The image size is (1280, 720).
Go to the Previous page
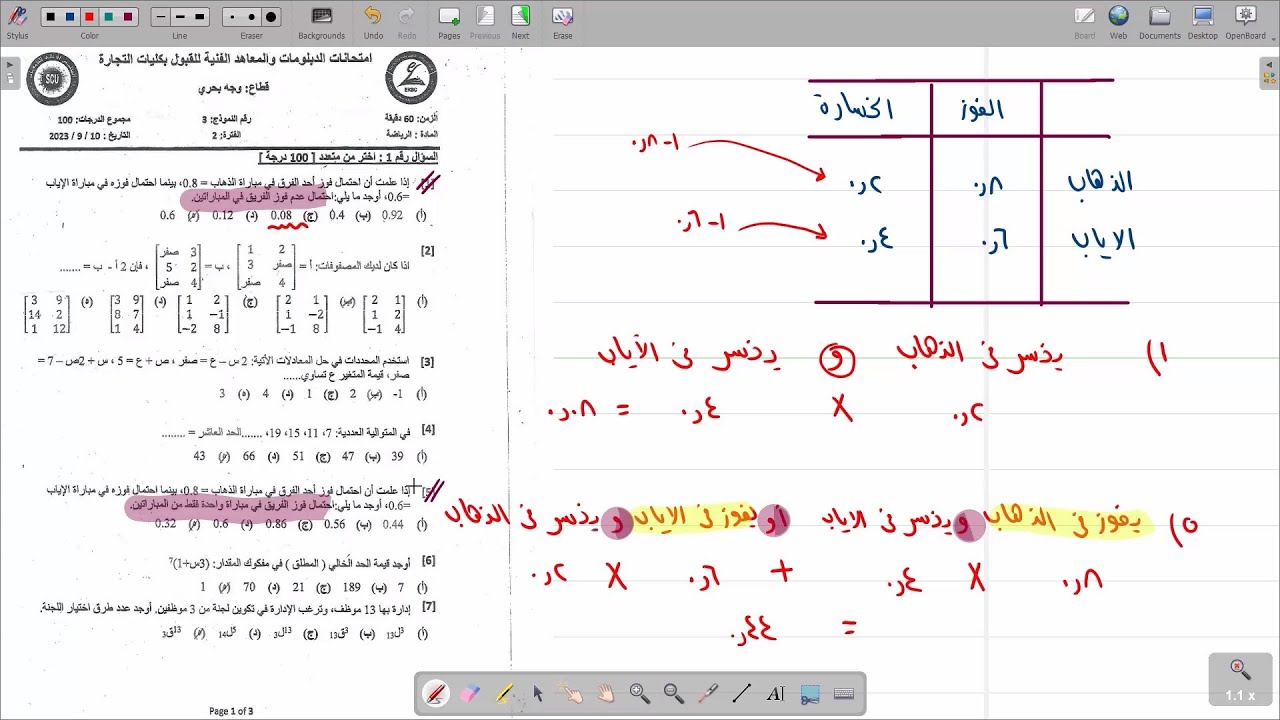[485, 22]
